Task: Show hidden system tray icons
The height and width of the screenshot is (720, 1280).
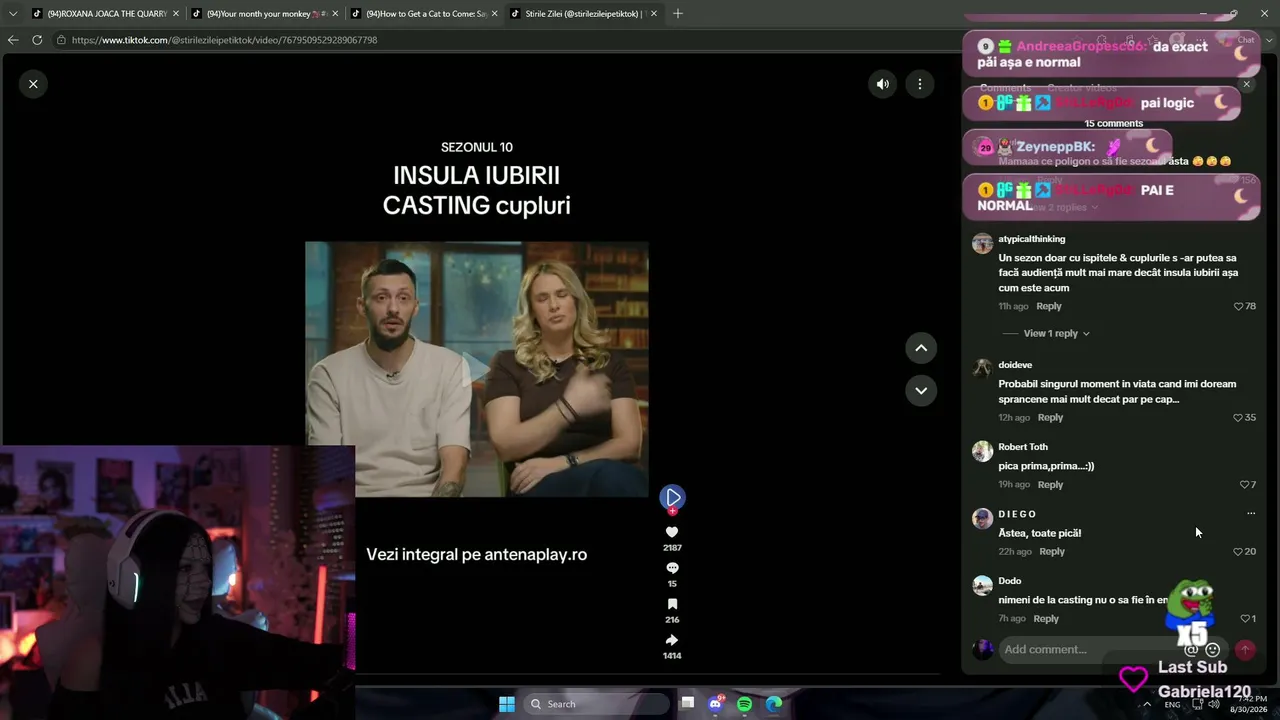Action: click(x=1147, y=704)
